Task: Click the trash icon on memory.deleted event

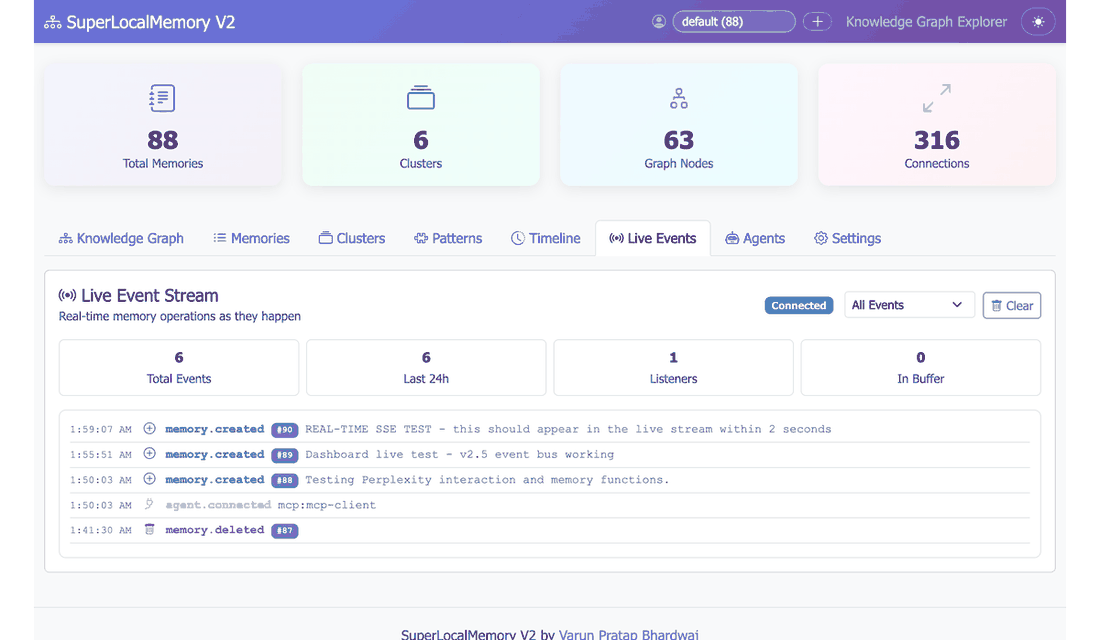Action: [149, 530]
